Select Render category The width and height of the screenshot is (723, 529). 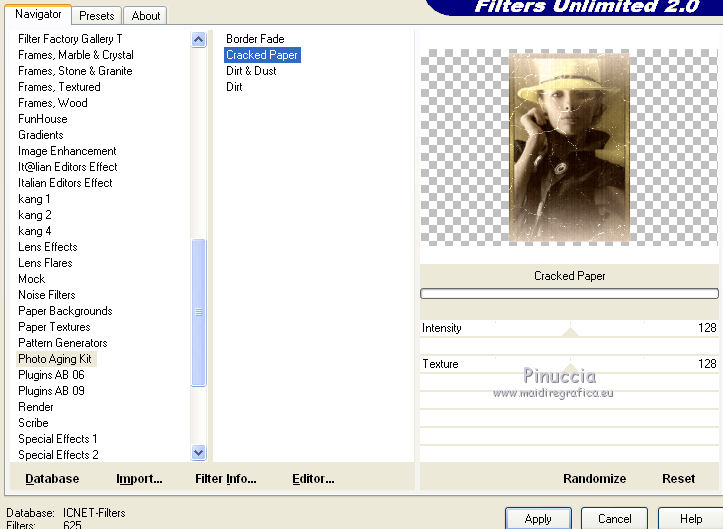click(36, 407)
